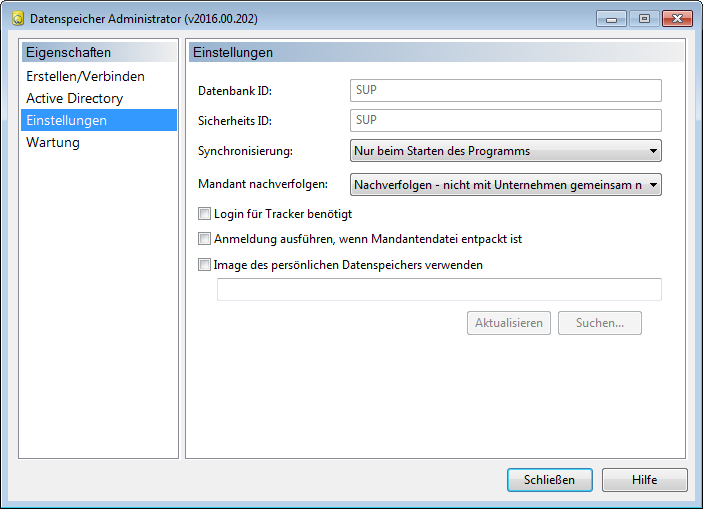Toggle Anmeldung ausführen, wenn Mandantendatei entpackt ist
Image resolution: width=703 pixels, height=509 pixels.
click(204, 239)
